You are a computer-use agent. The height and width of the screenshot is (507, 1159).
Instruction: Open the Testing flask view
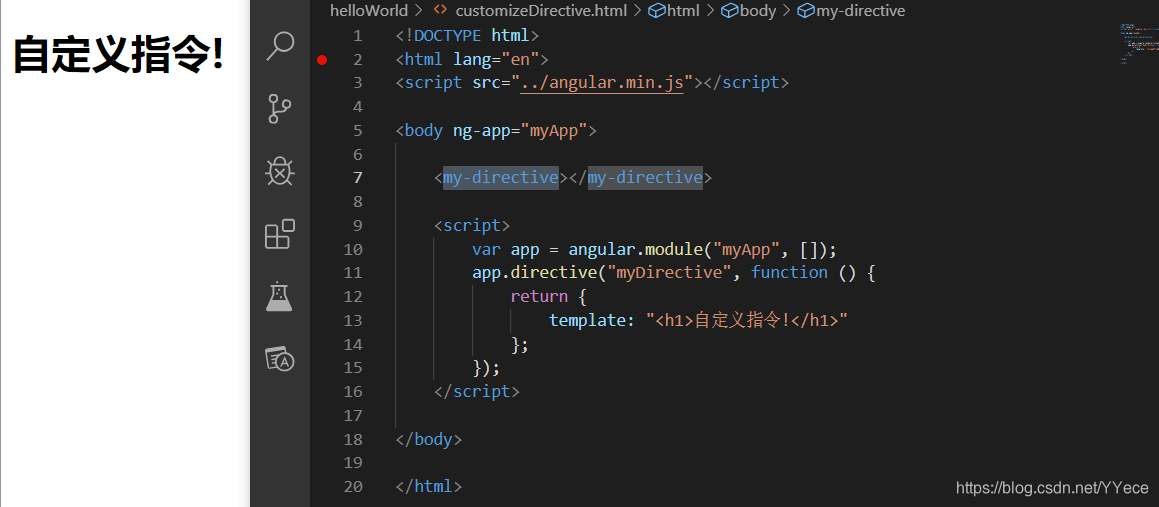279,296
